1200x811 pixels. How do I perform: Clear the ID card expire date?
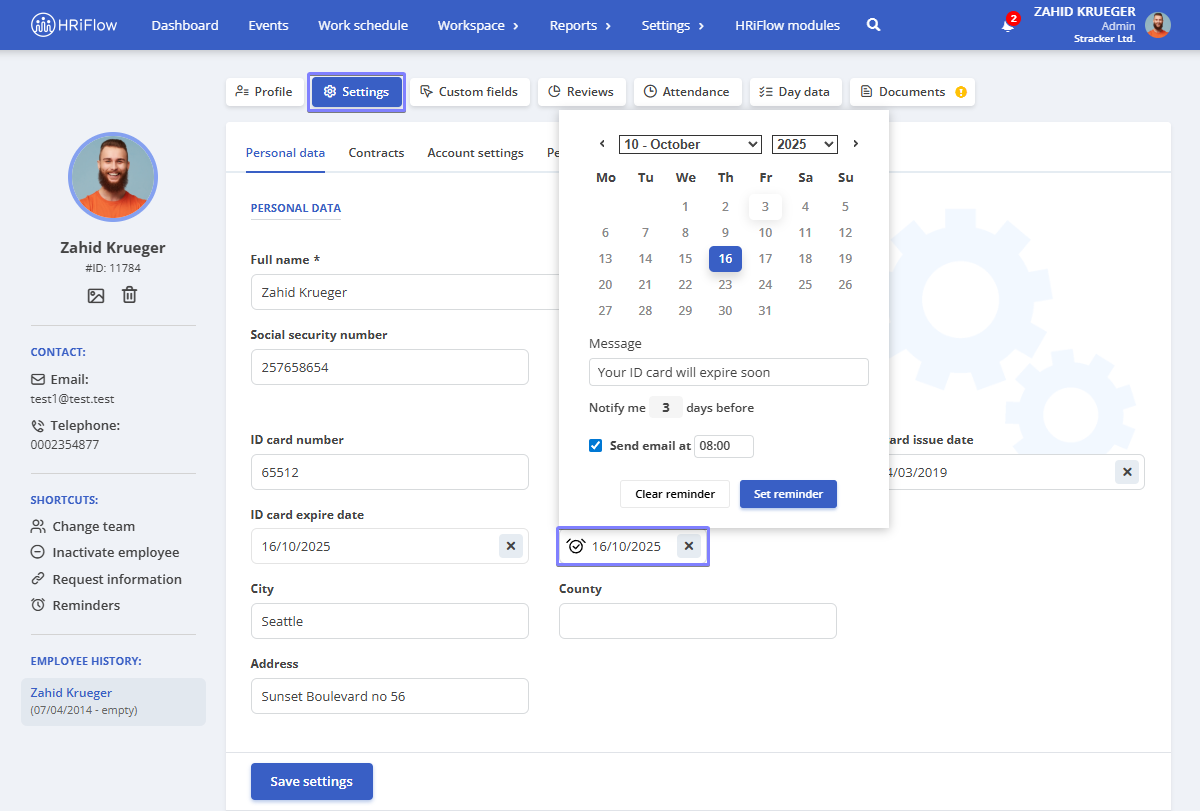point(511,546)
